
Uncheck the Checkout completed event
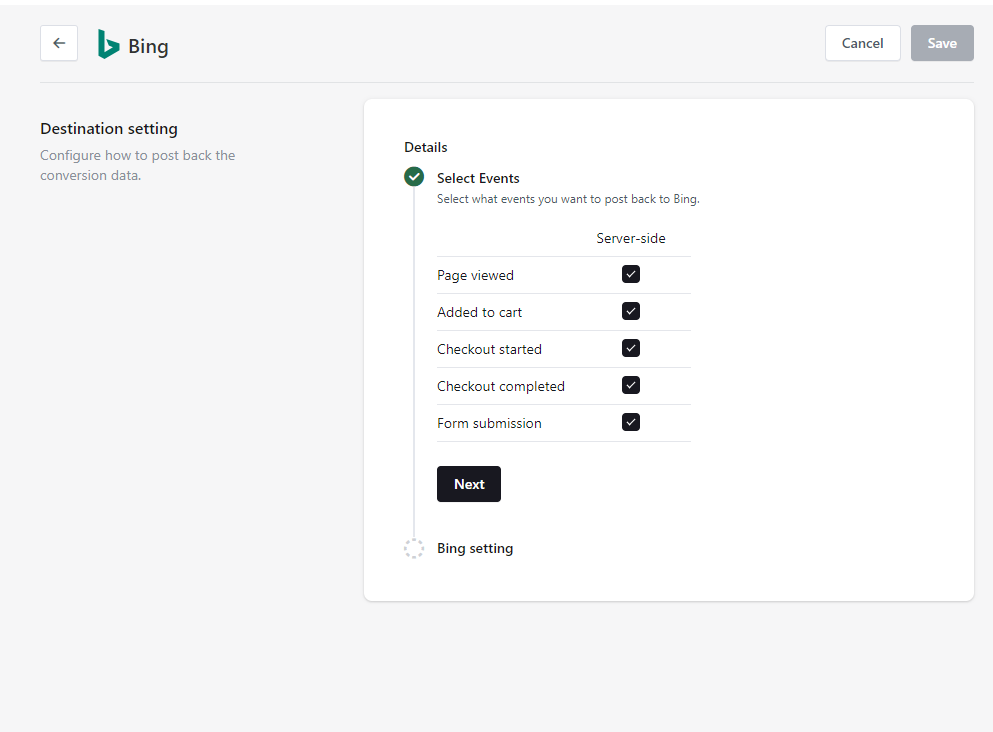tap(631, 384)
